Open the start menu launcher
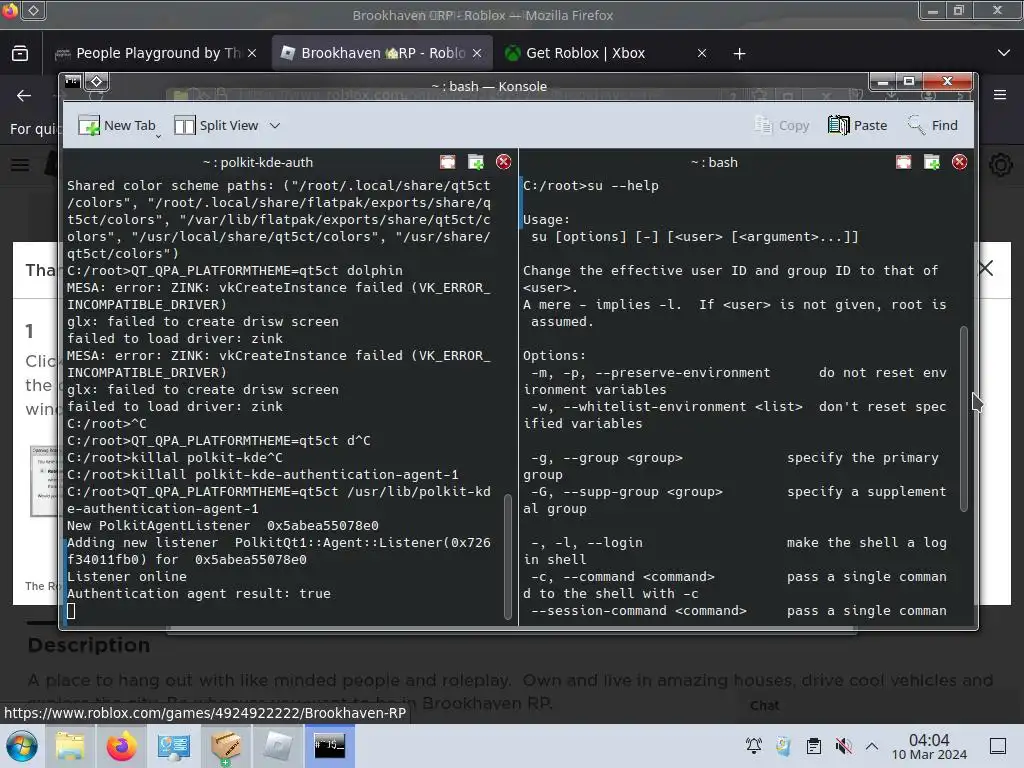1024x768 pixels. click(22, 746)
